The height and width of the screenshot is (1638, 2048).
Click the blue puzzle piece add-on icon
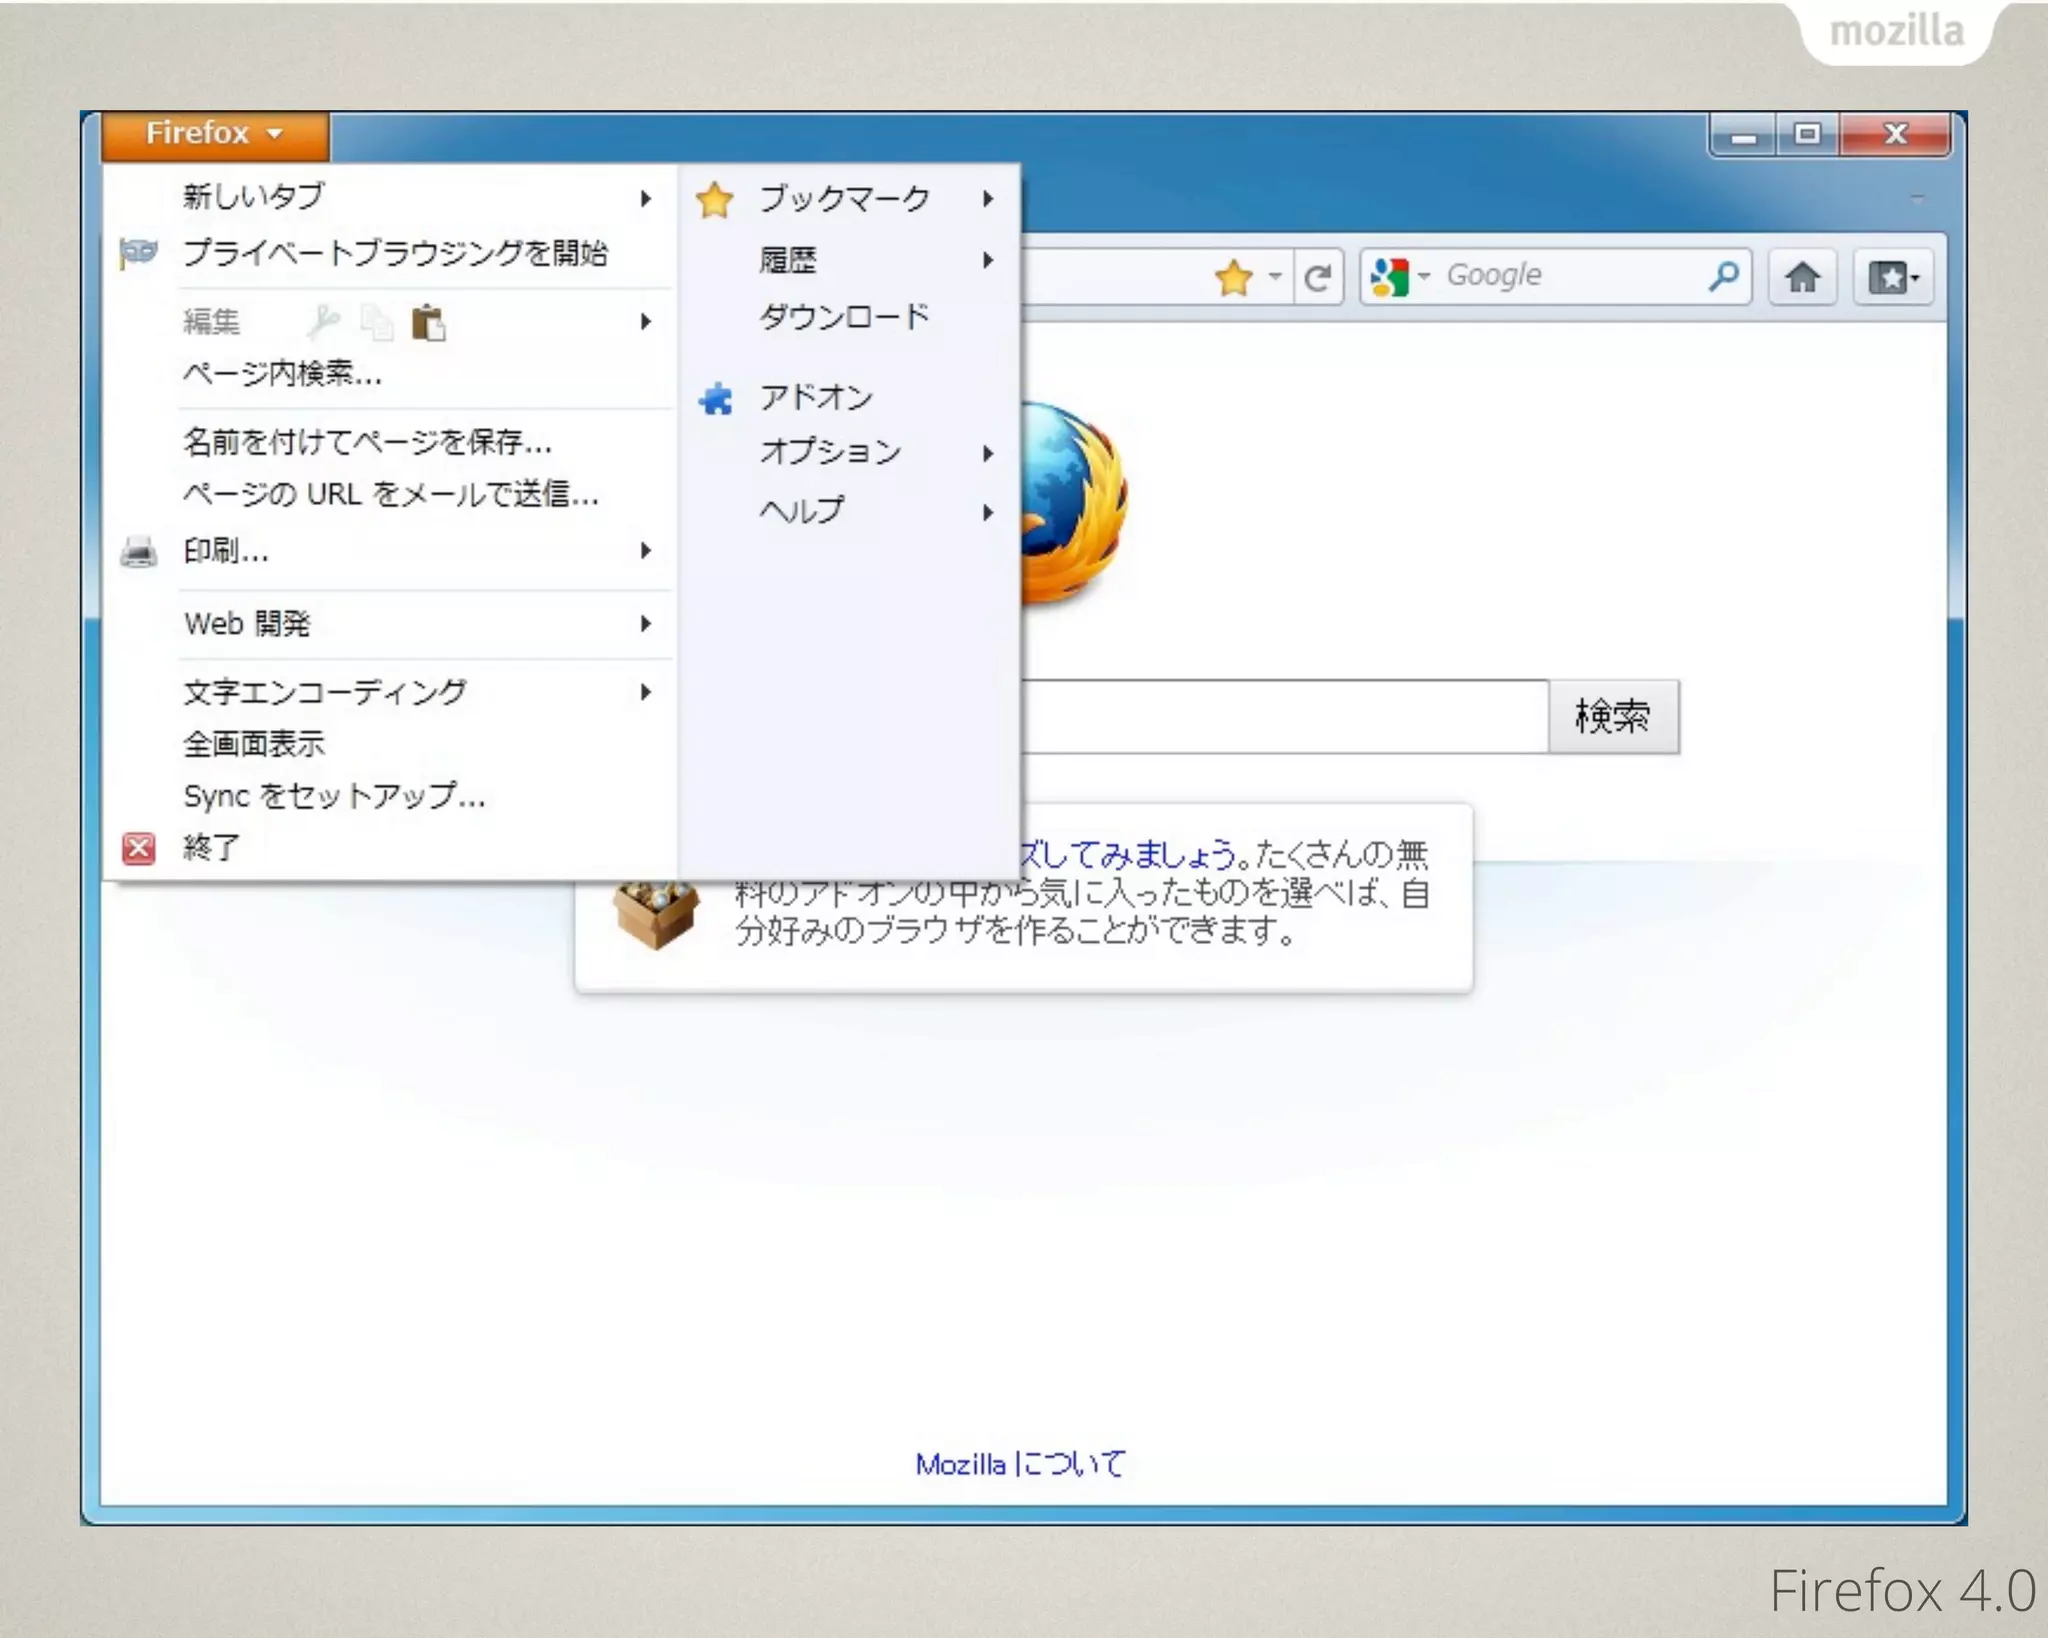[715, 399]
